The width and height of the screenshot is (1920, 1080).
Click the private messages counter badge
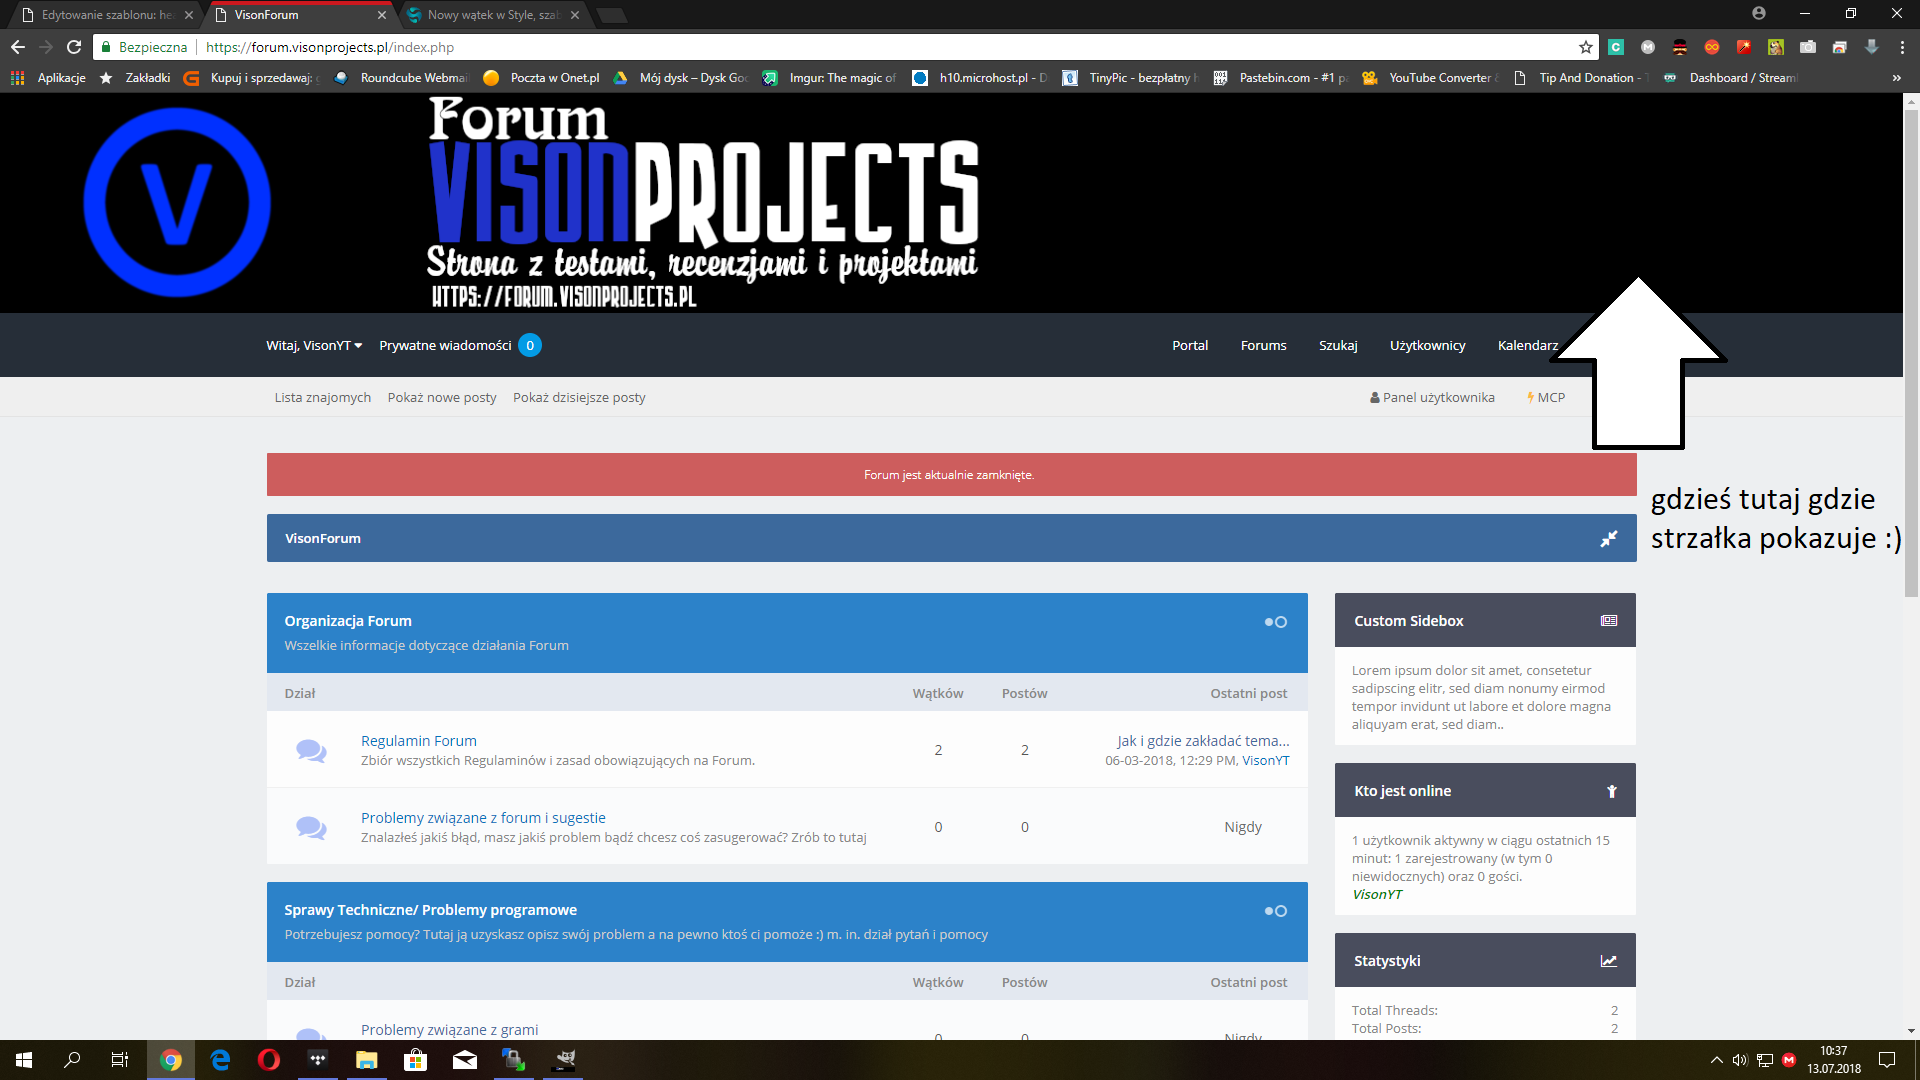pyautogui.click(x=530, y=346)
